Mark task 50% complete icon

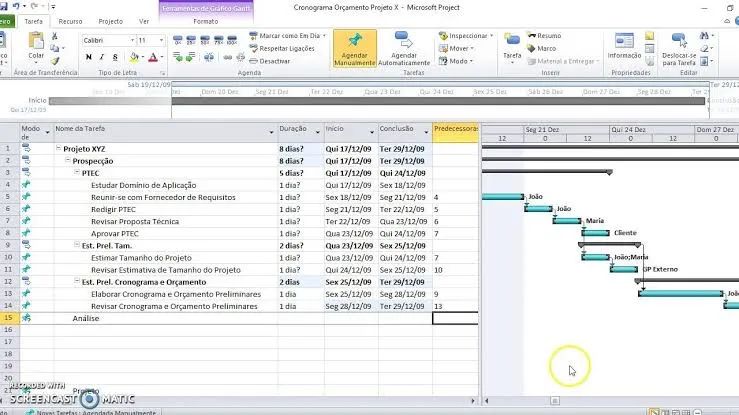pos(205,40)
